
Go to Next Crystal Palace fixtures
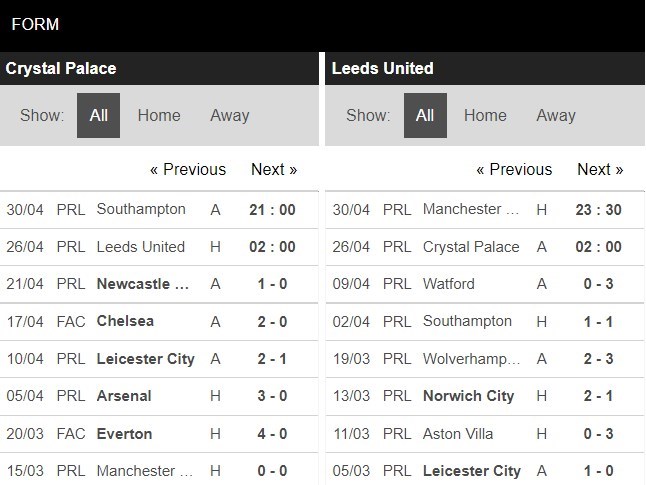coord(274,169)
